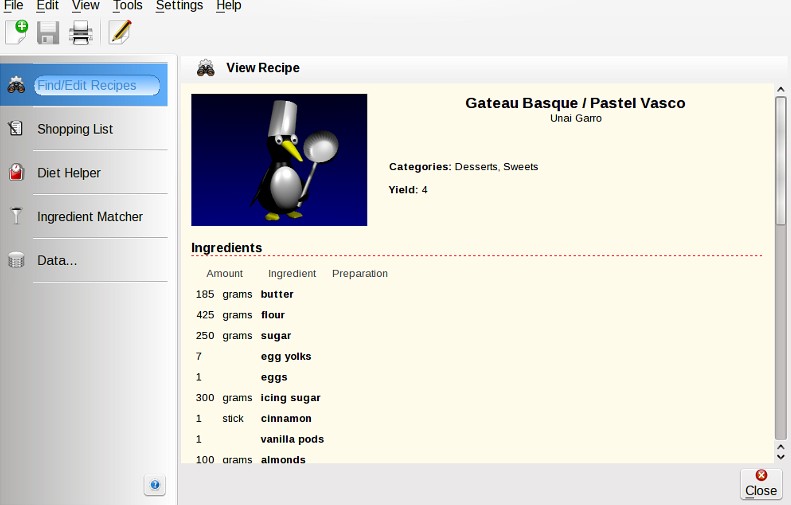Viewport: 791px width, 505px height.
Task: Select the Find/Edit Recipes label
Action: point(87,86)
